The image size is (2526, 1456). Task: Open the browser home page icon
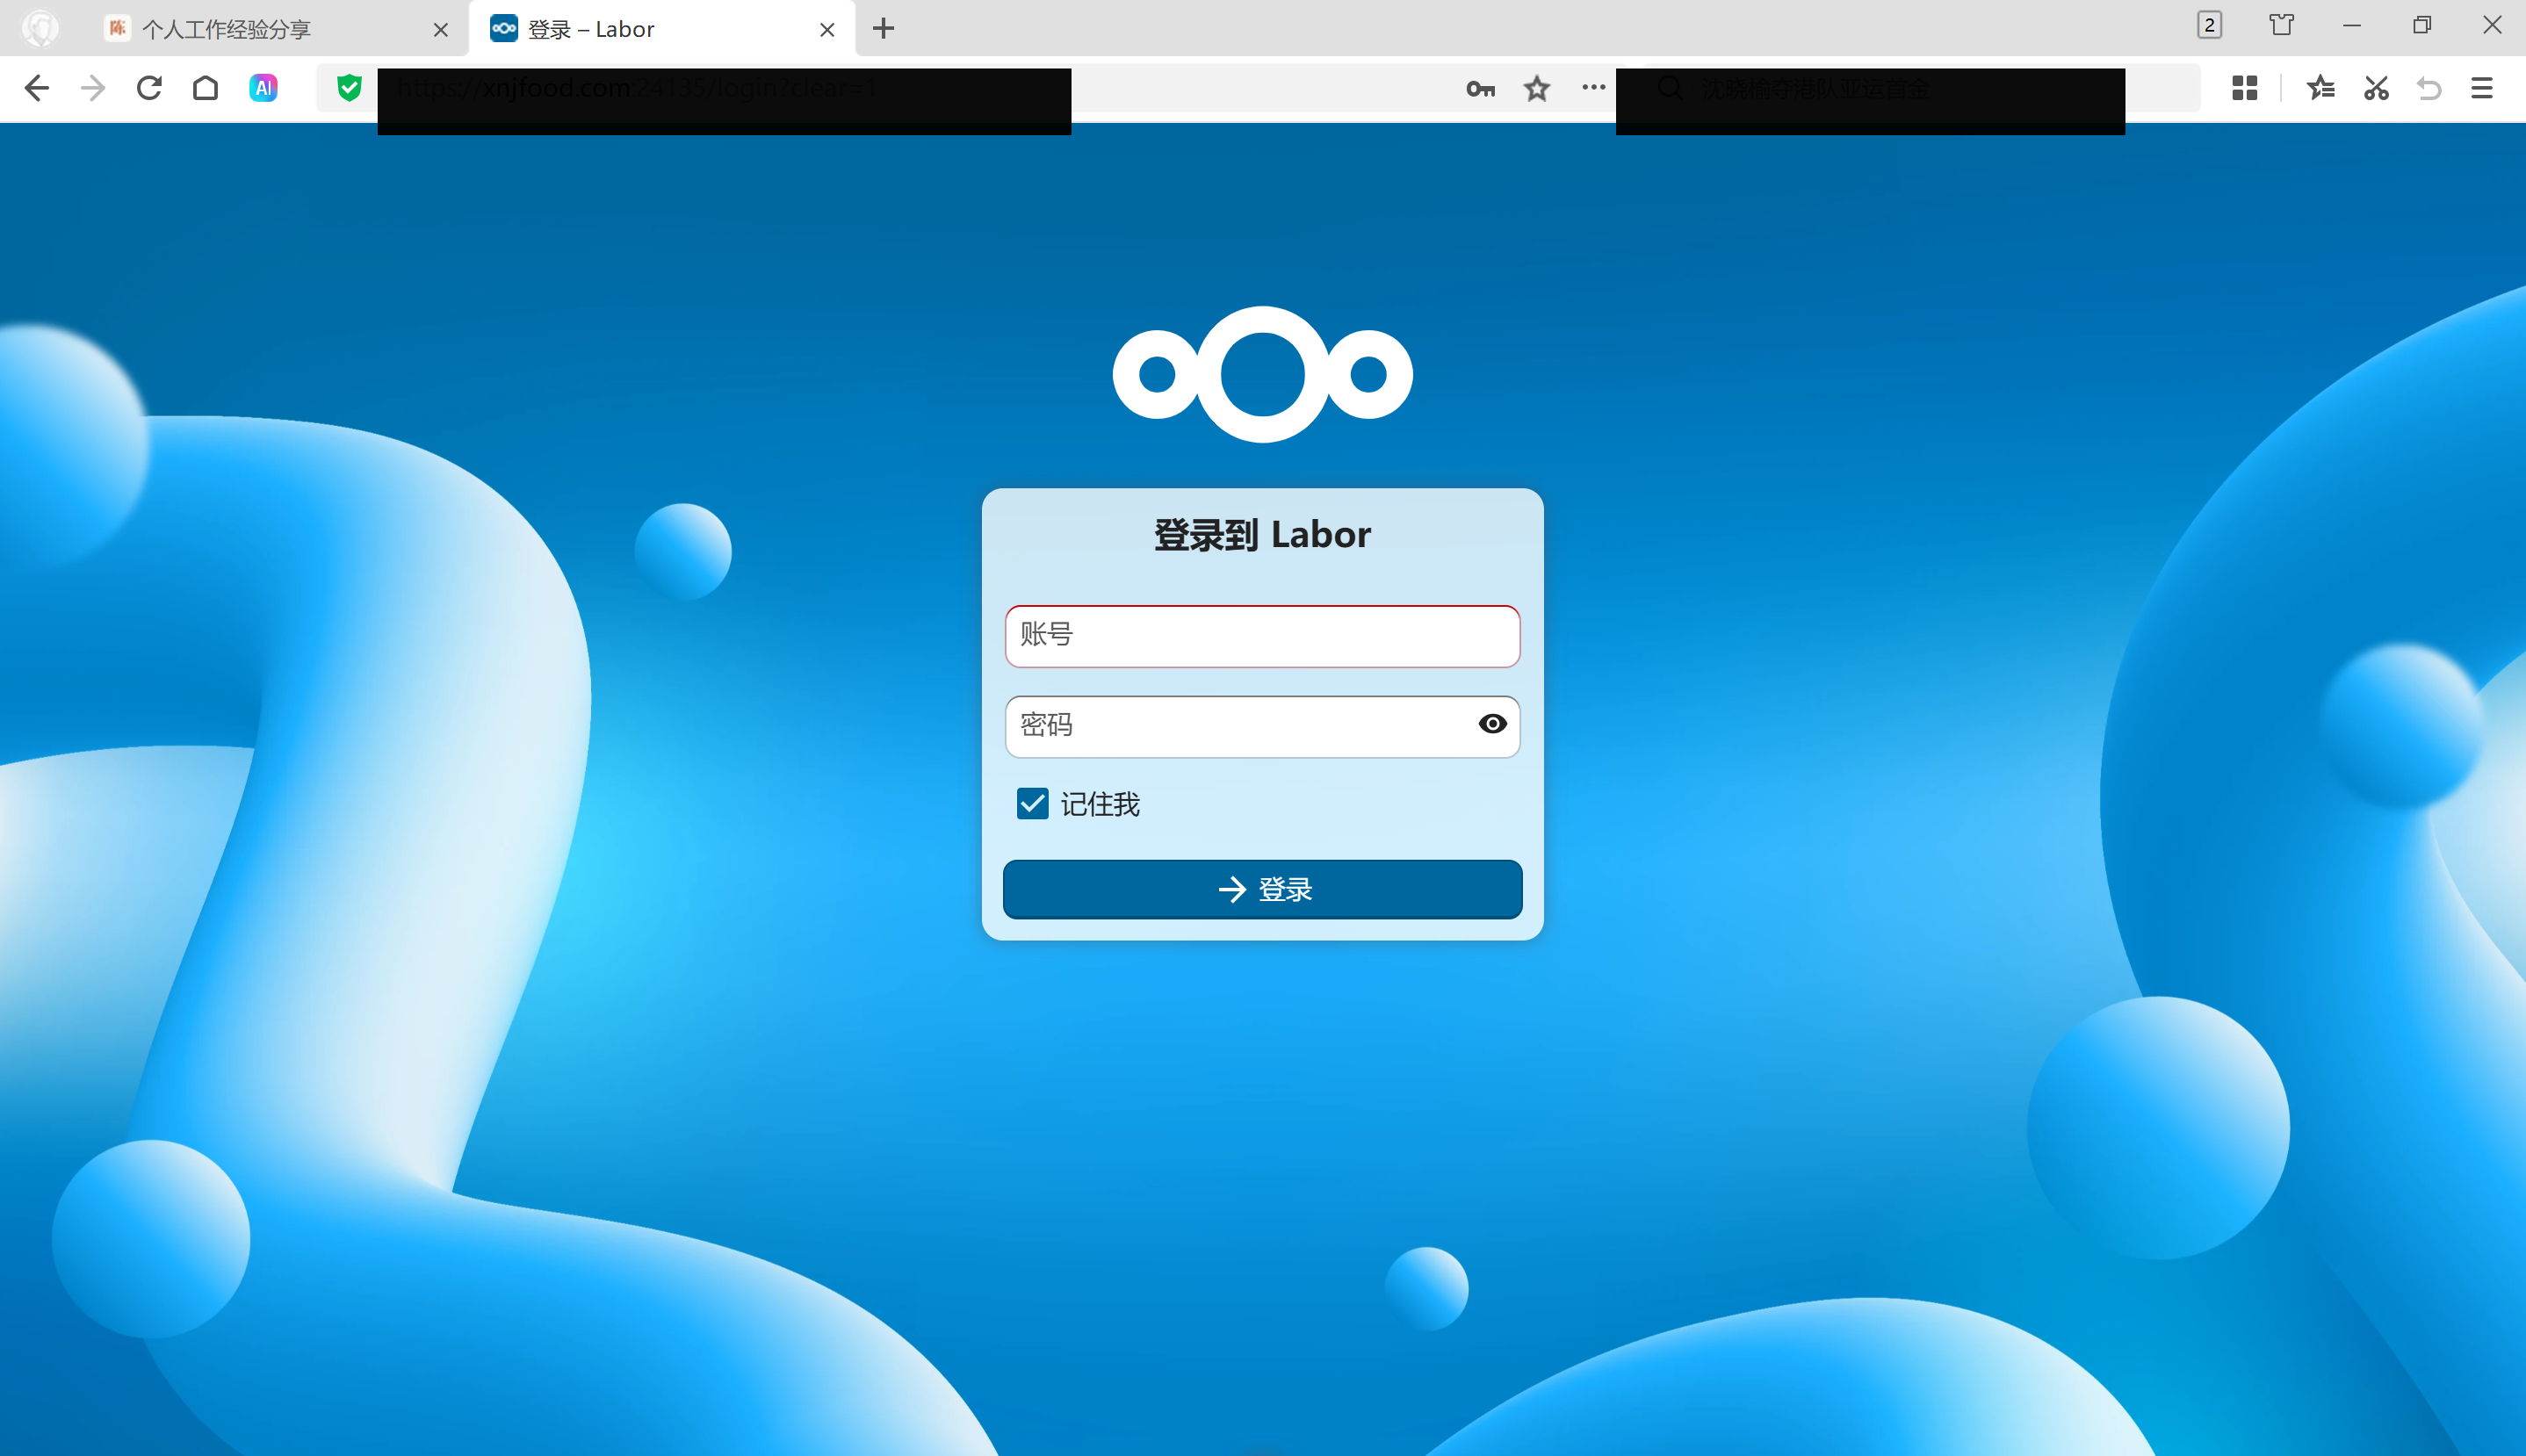(205, 88)
